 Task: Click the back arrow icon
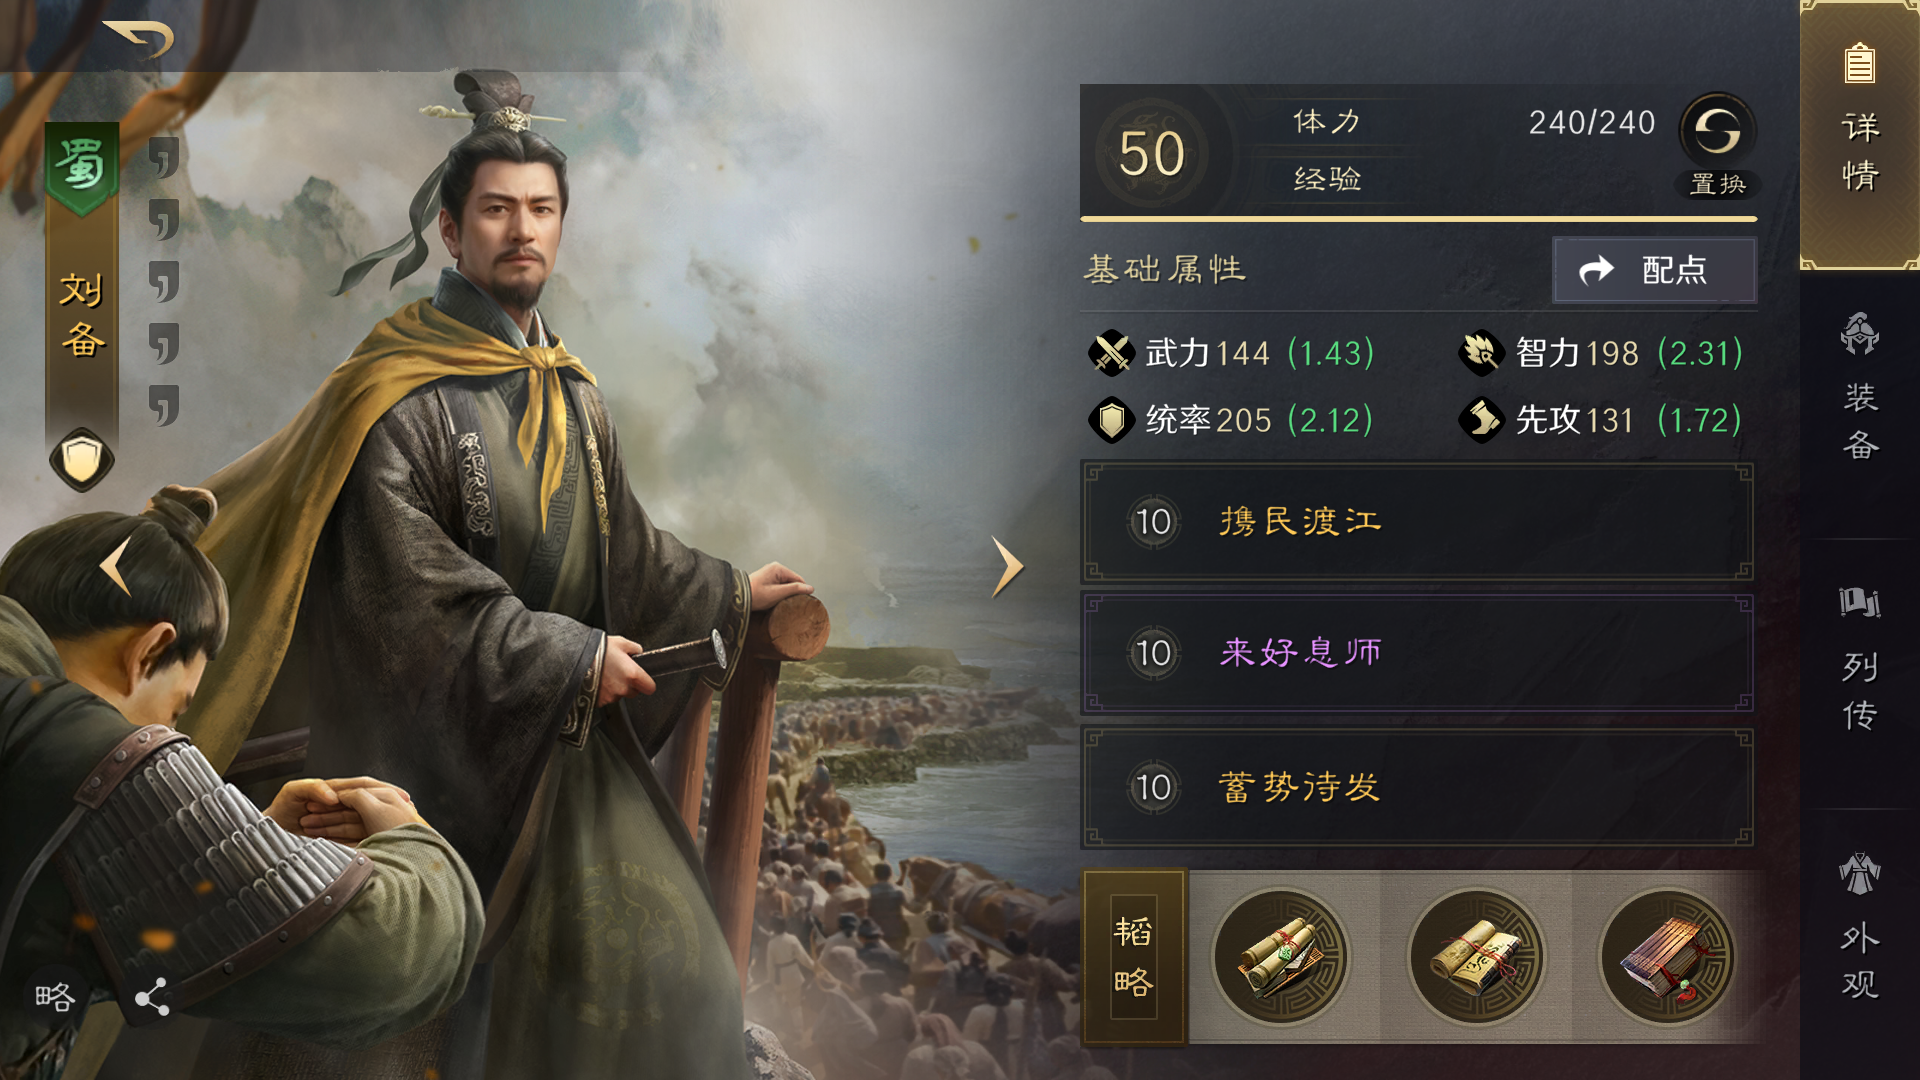coord(140,39)
